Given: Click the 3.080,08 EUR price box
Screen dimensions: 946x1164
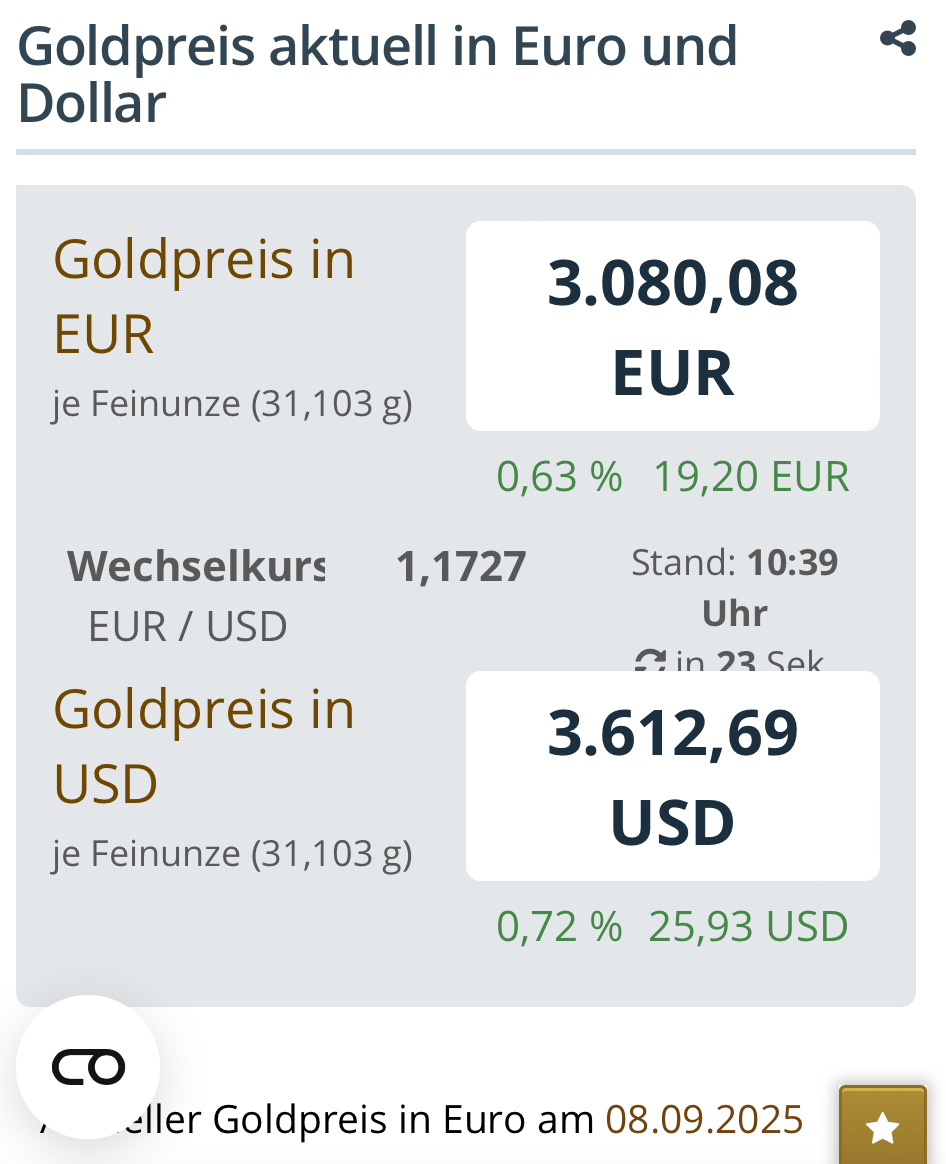Looking at the screenshot, I should click(672, 326).
